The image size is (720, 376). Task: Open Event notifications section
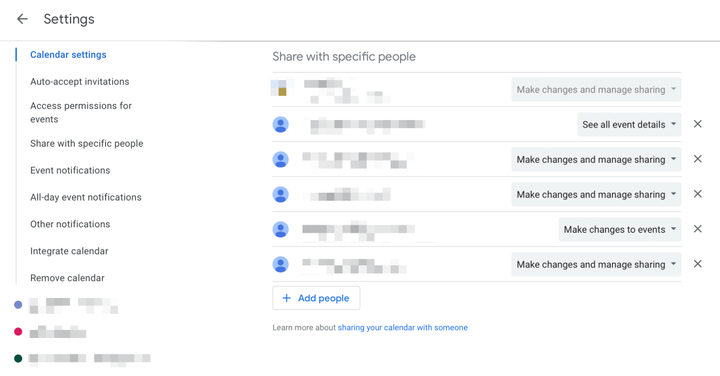pos(70,170)
